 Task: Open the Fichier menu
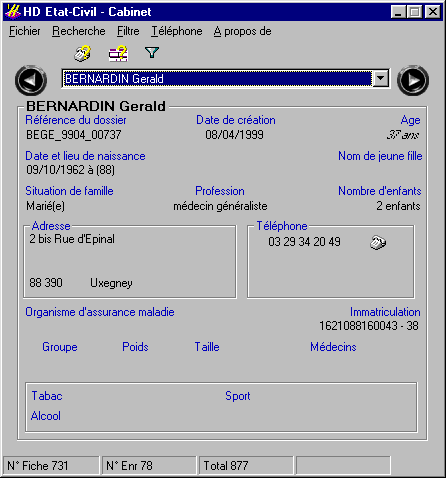pos(25,31)
